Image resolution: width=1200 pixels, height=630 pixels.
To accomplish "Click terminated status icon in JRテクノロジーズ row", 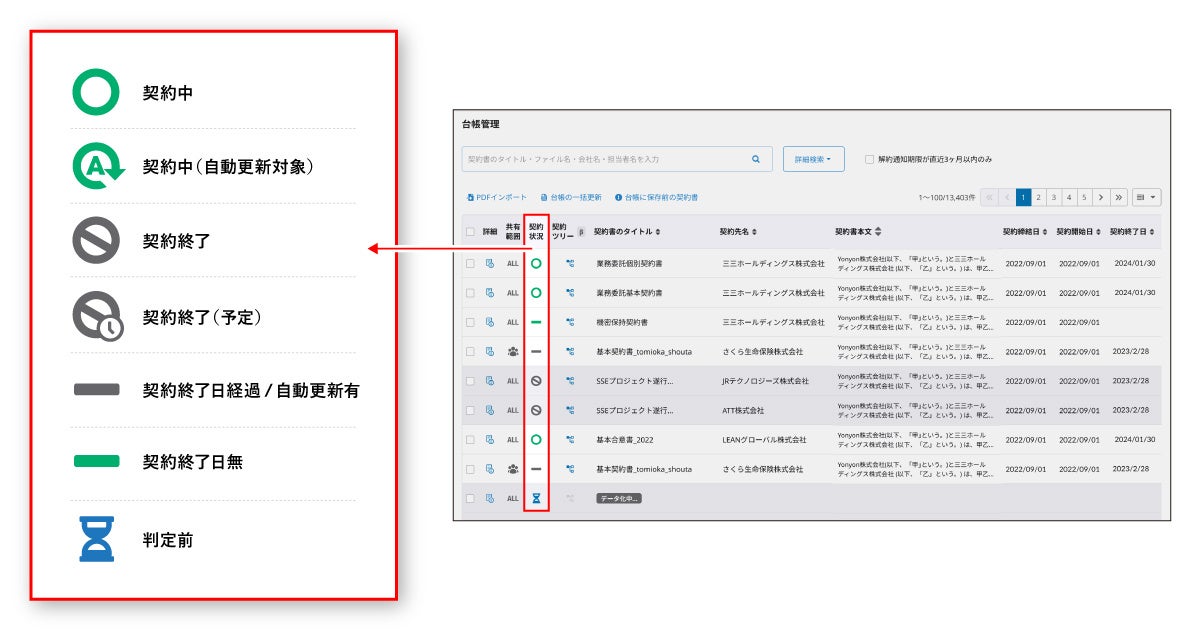I will click(x=536, y=381).
